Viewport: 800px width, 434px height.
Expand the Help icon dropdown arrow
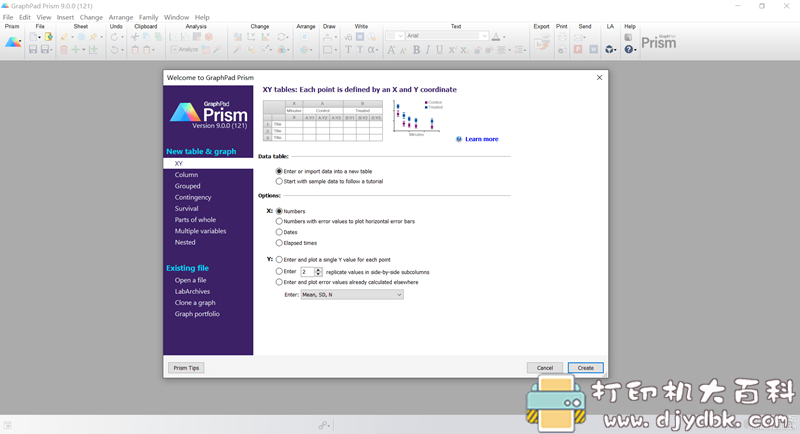[635, 50]
